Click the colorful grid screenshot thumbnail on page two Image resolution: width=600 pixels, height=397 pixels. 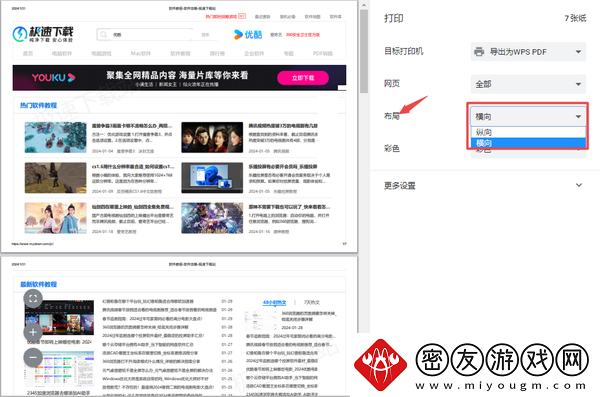click(x=59, y=370)
